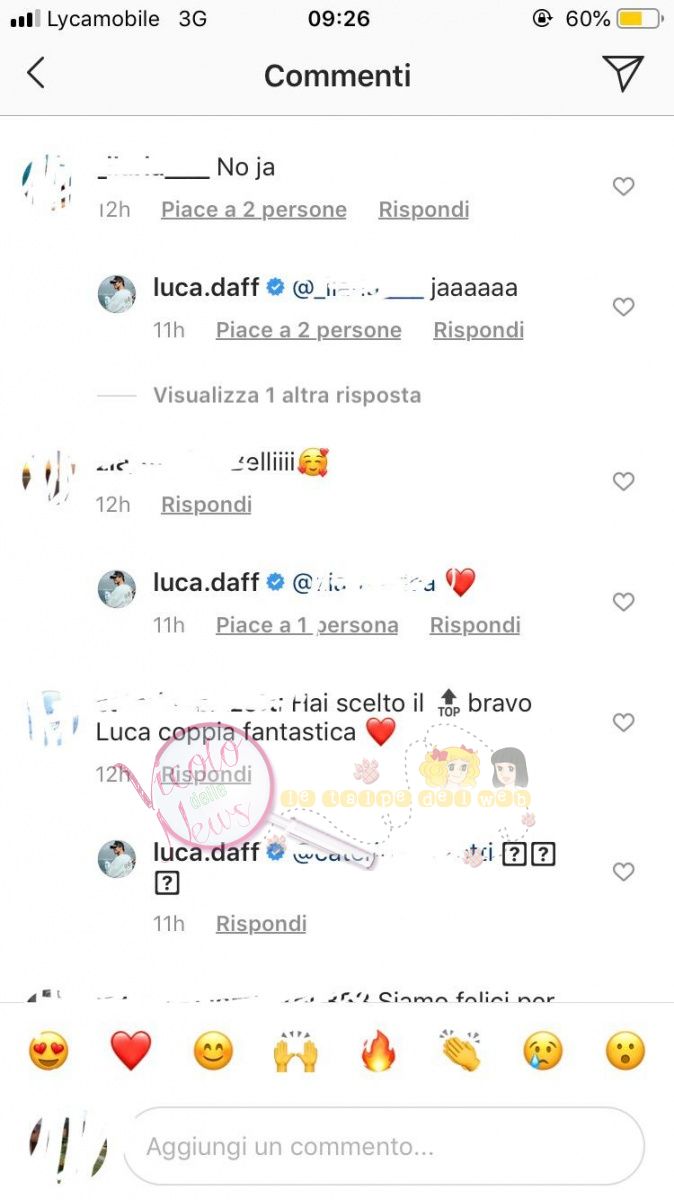
Task: Insert heart-eyes emoji from quick bar
Action: pyautogui.click(x=48, y=1051)
